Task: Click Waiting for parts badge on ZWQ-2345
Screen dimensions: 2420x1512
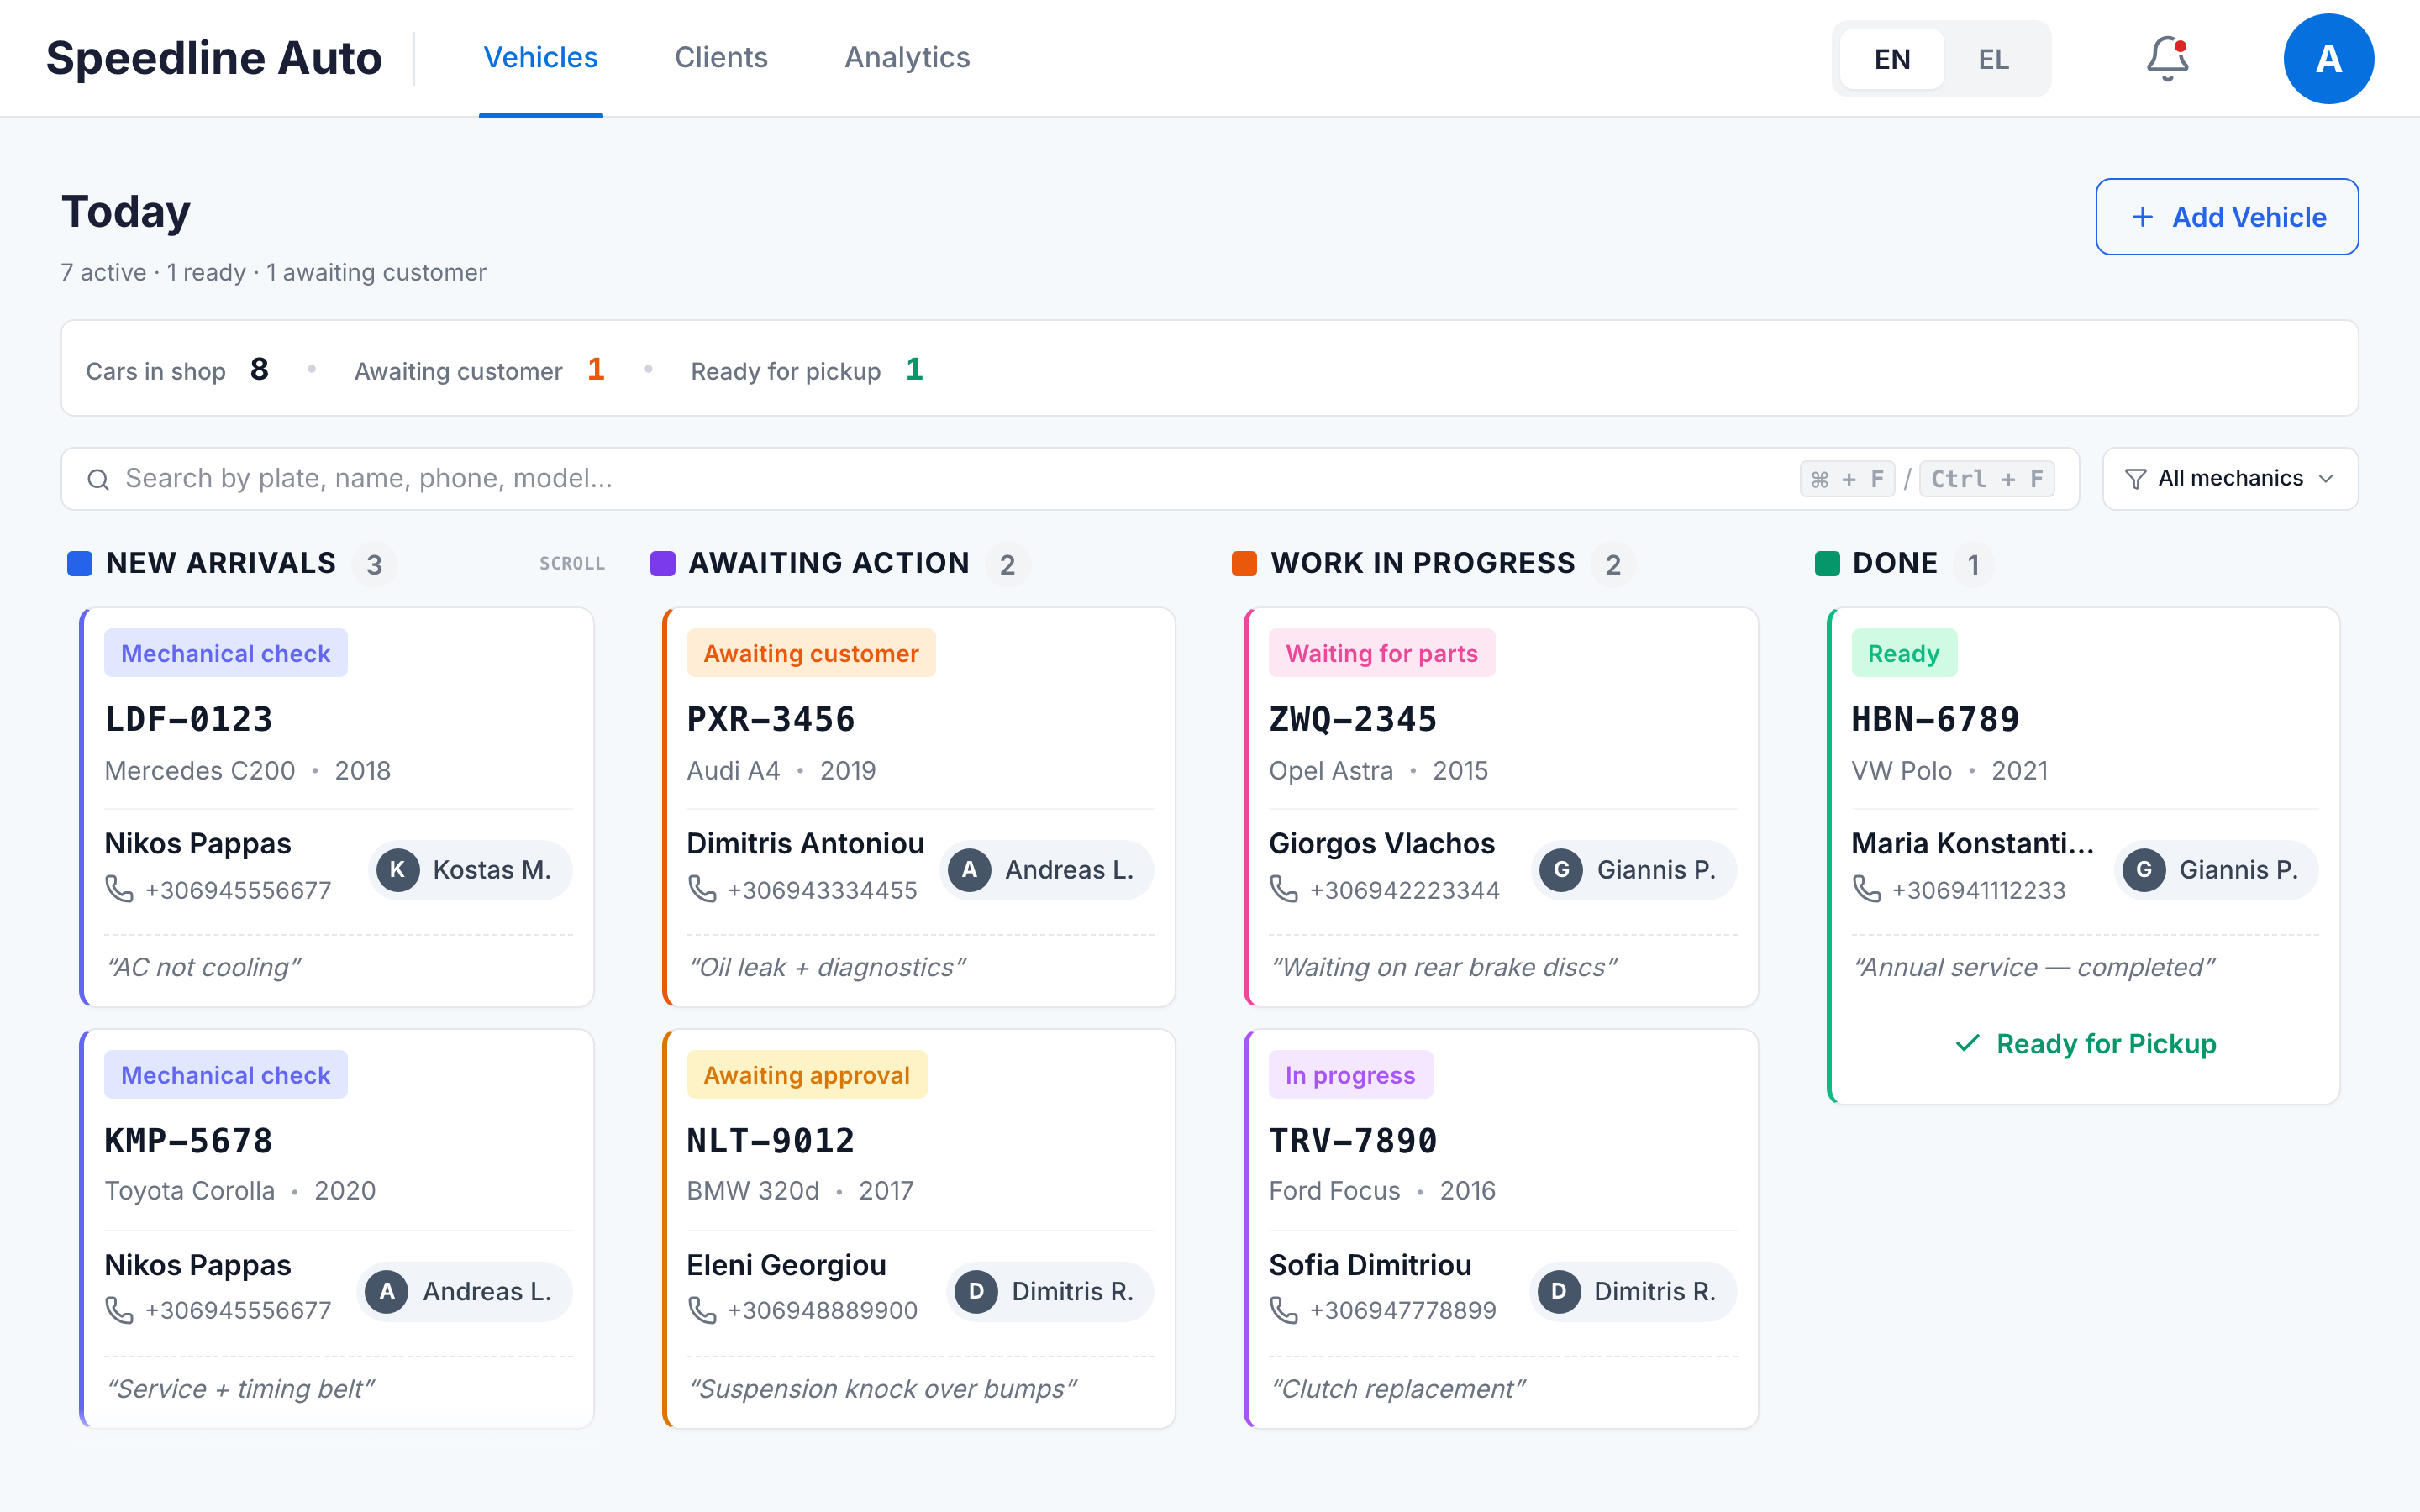Action: tap(1381, 653)
